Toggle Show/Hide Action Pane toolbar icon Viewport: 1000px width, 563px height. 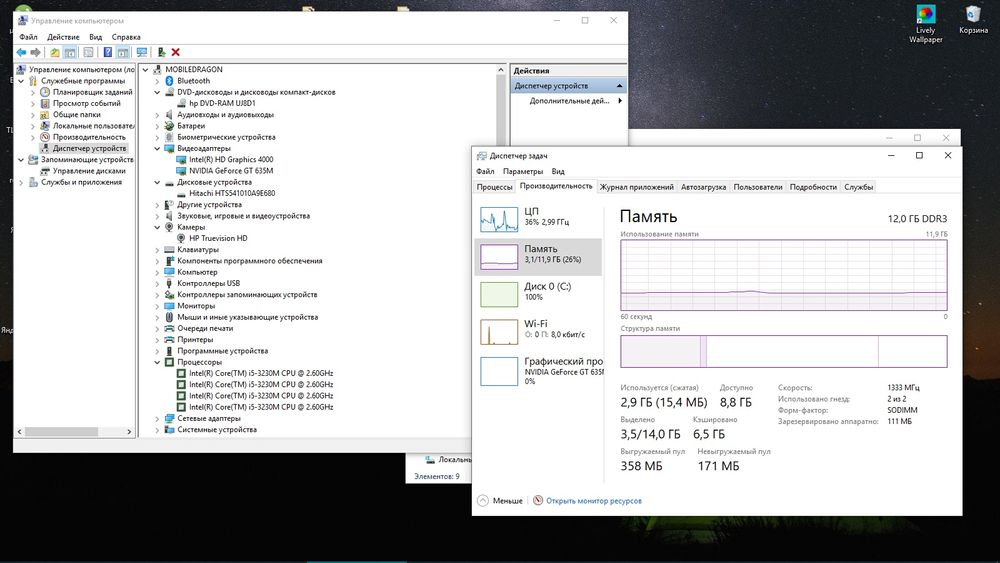tap(122, 52)
